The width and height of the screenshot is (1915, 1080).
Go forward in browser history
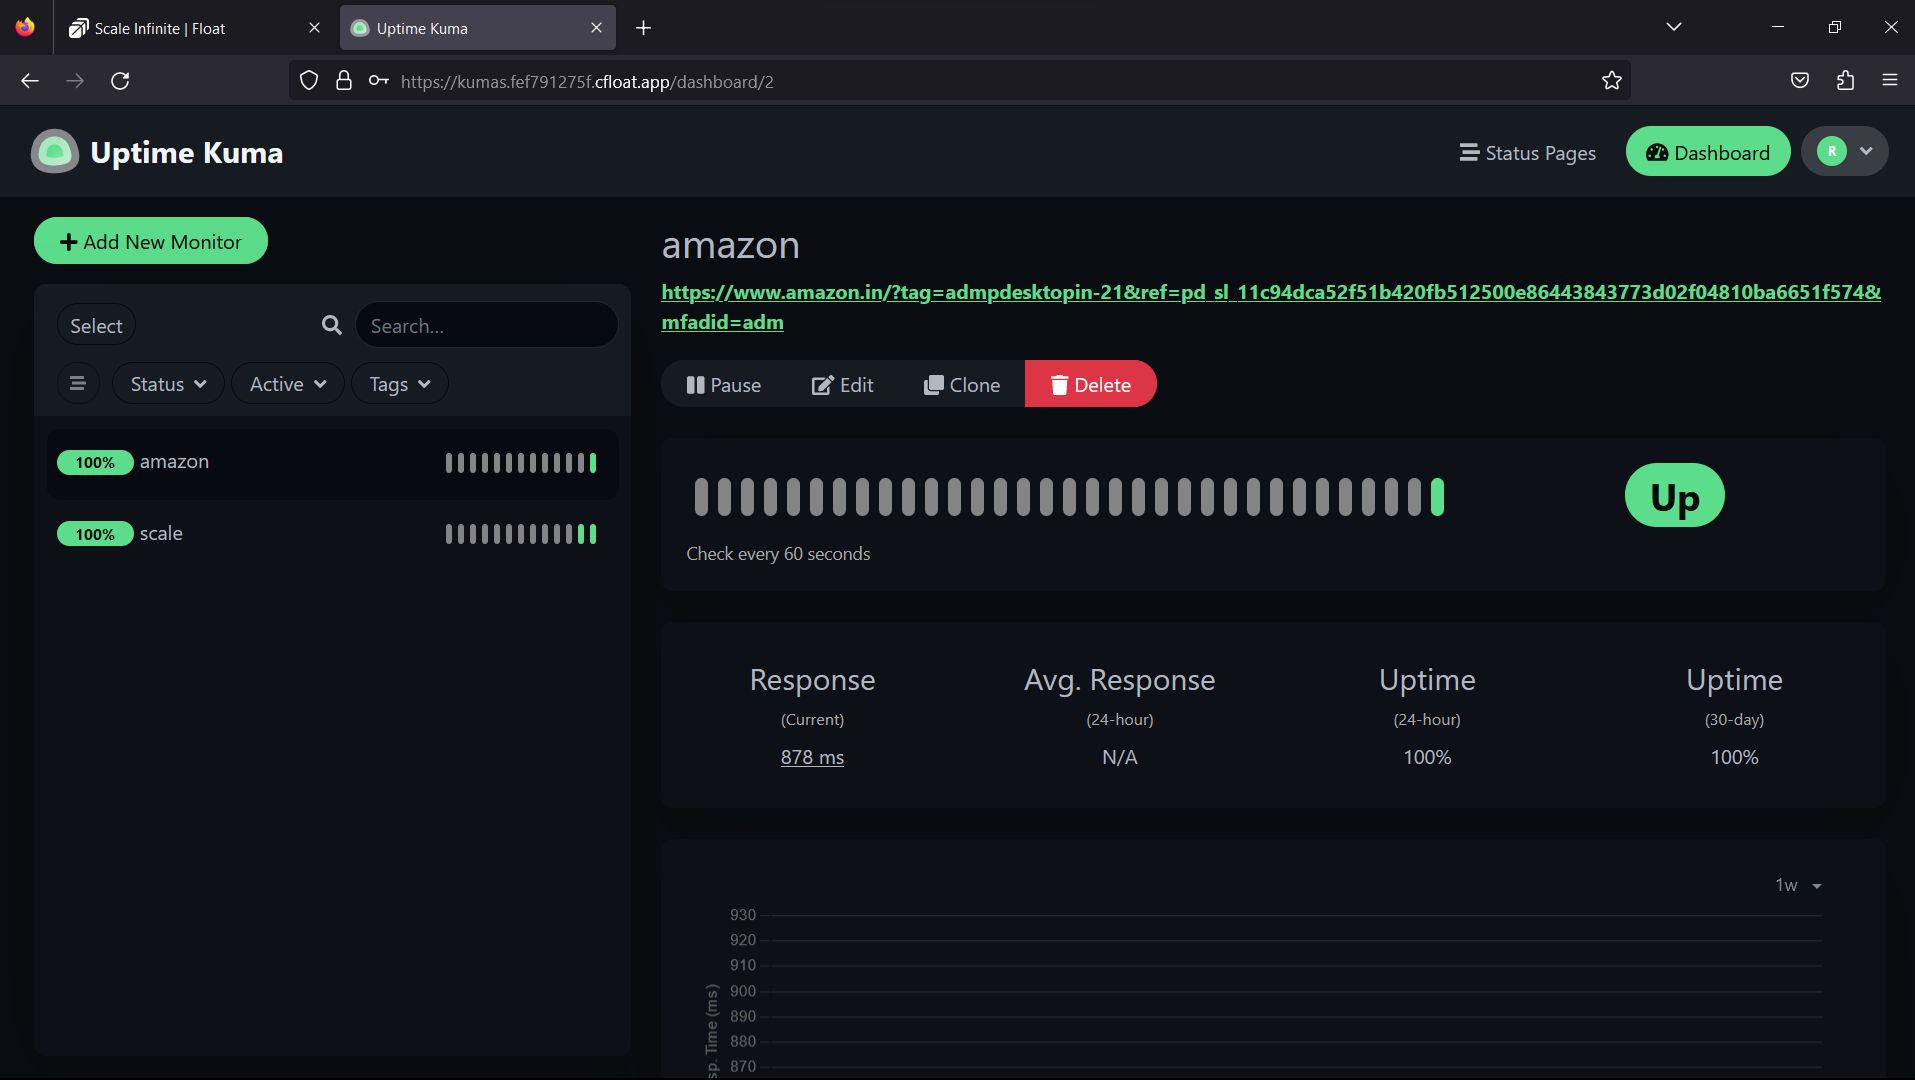click(x=75, y=81)
